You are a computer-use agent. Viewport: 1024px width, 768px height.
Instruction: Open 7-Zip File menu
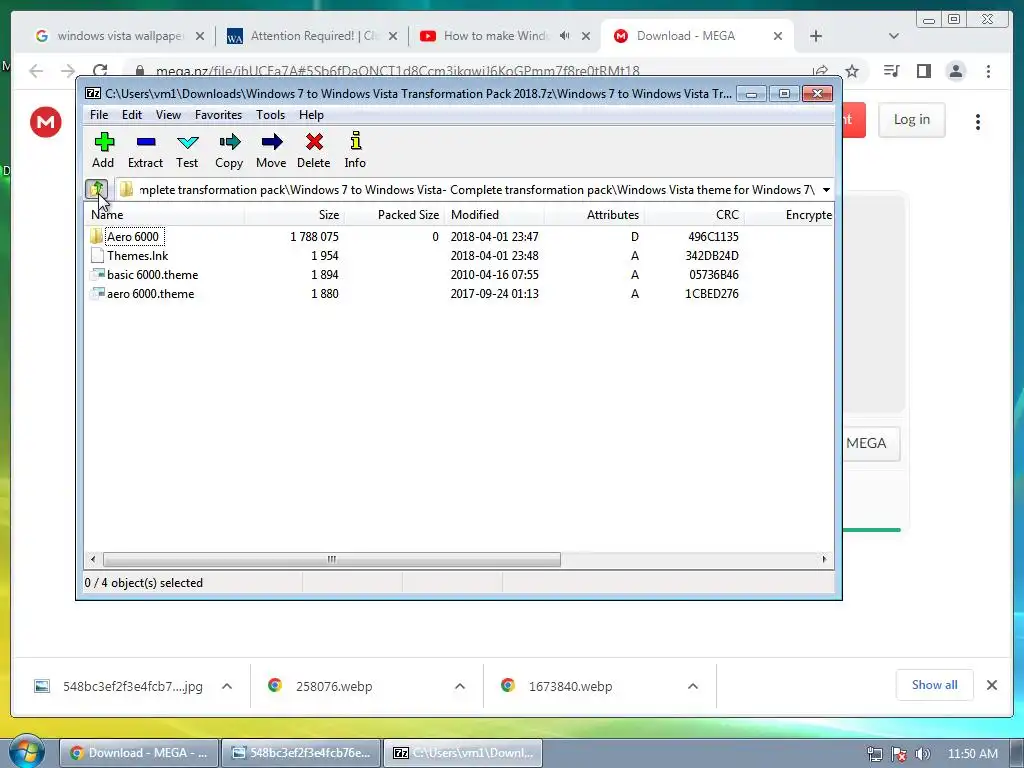(x=99, y=115)
